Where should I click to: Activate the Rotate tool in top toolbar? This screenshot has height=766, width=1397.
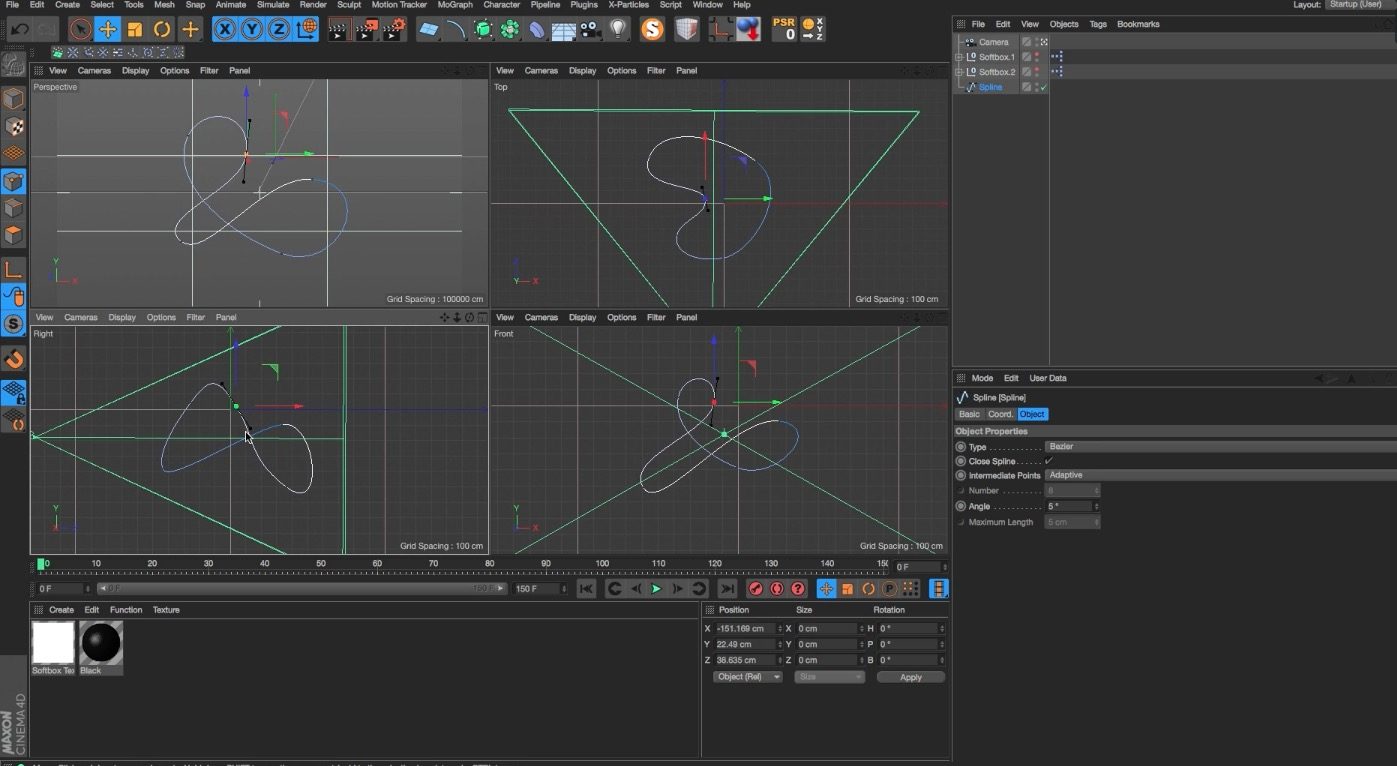click(x=161, y=29)
